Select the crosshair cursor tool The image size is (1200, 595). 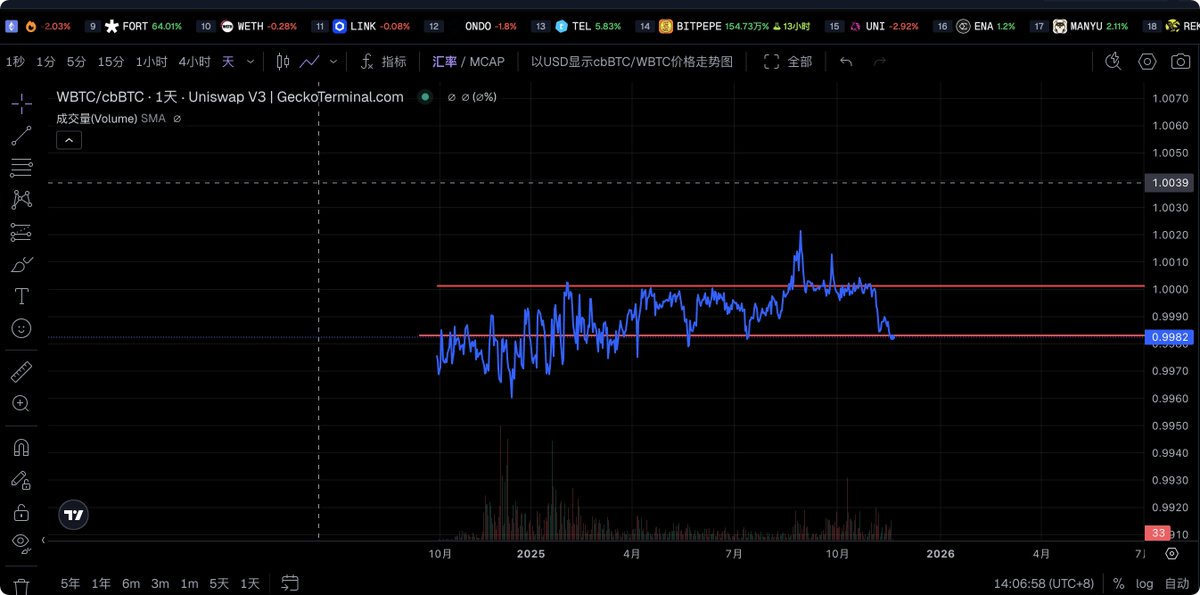click(x=21, y=104)
